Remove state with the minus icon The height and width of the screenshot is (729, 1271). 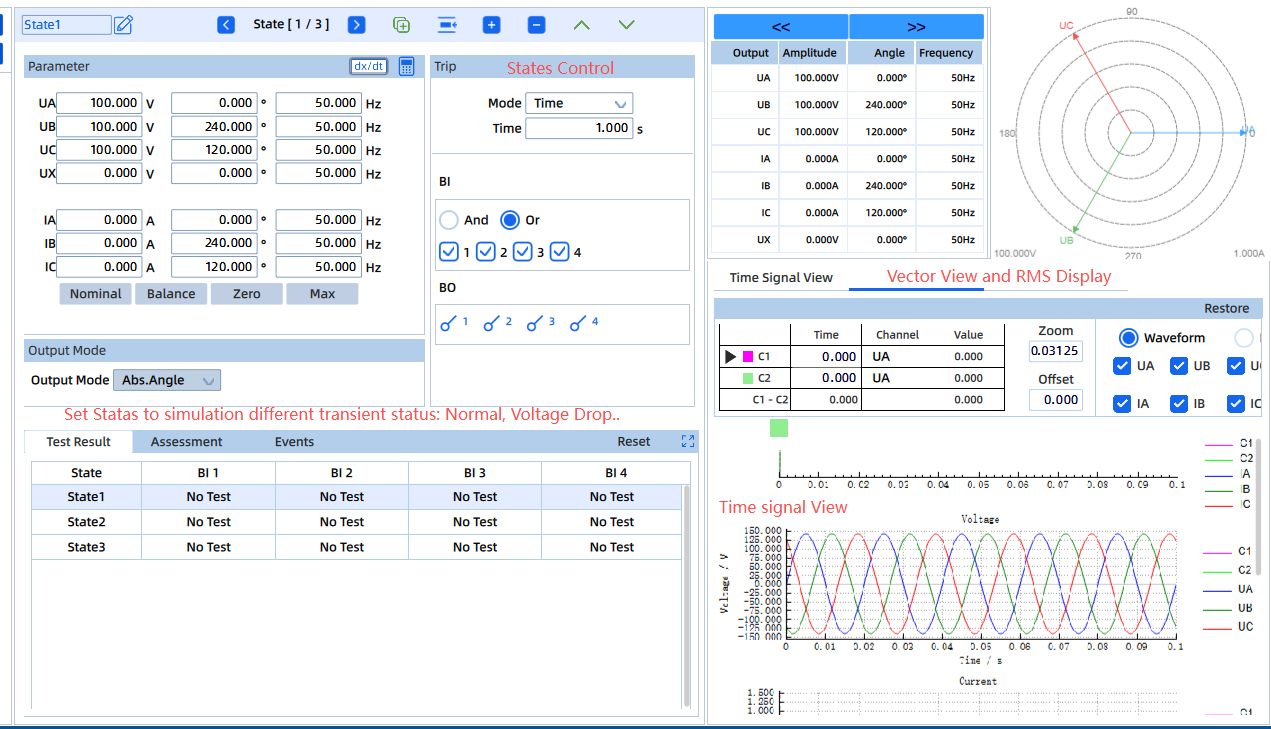pos(536,25)
